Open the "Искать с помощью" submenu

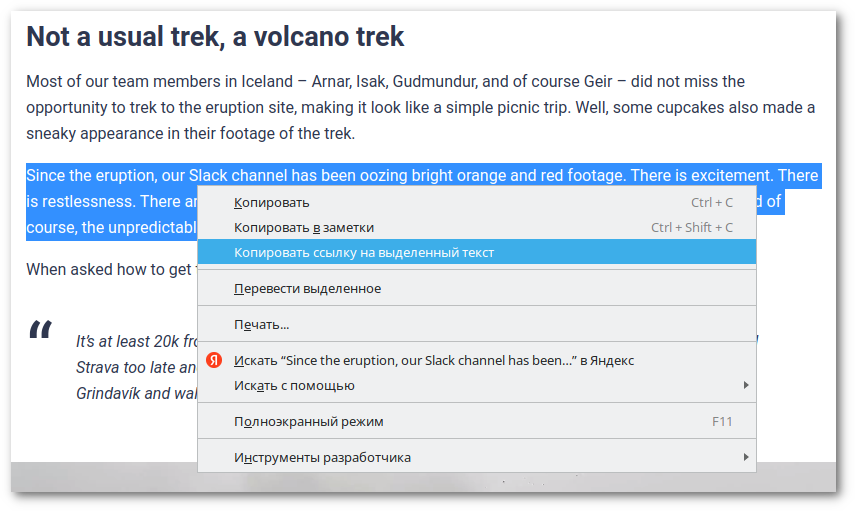294,386
